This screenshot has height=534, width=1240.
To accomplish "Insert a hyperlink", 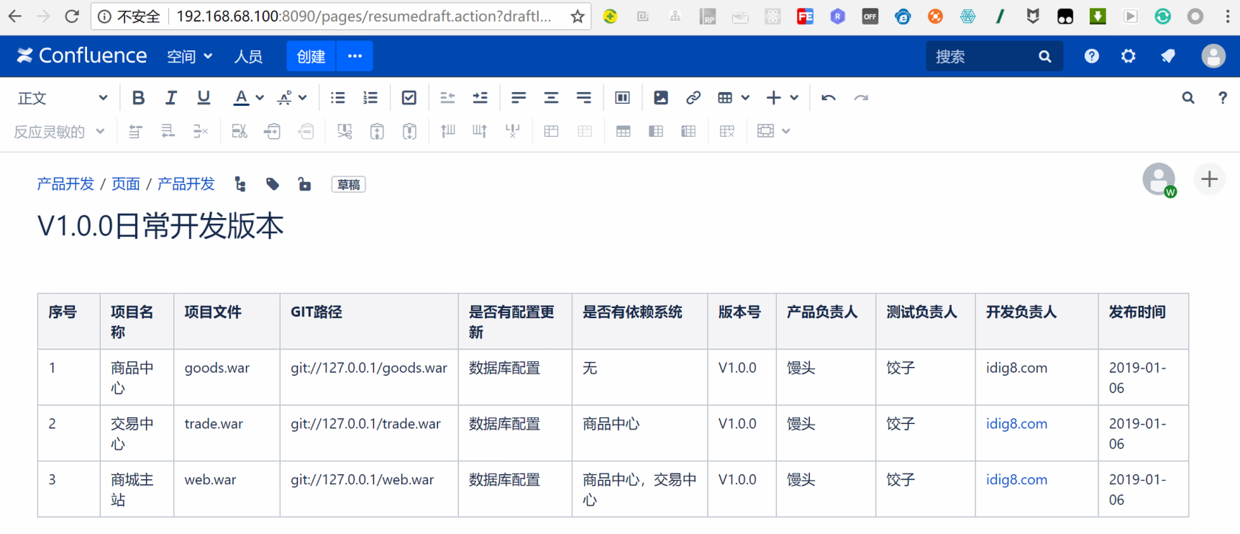I will pos(693,98).
